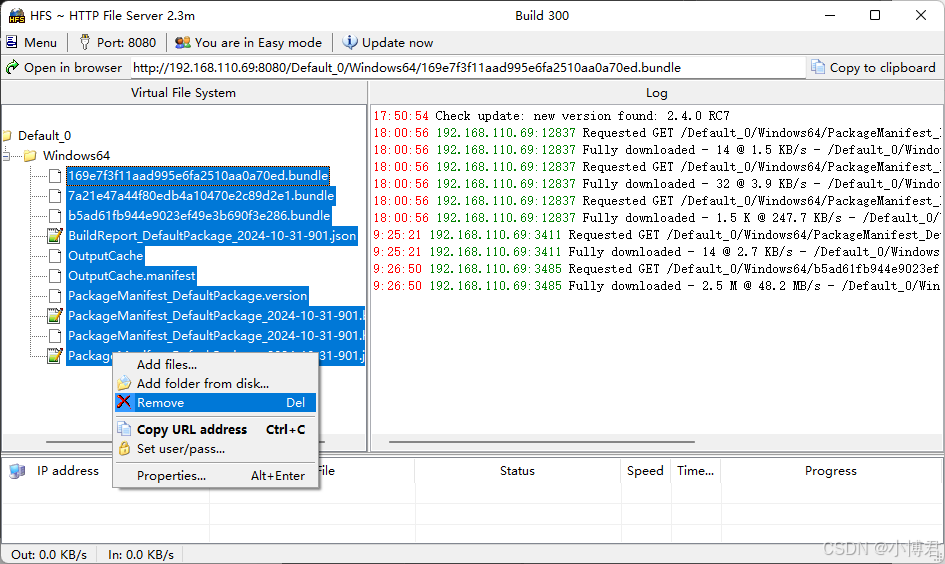The image size is (945, 564).
Task: Click the padlock icon beside Set user/pass
Action: tap(124, 448)
